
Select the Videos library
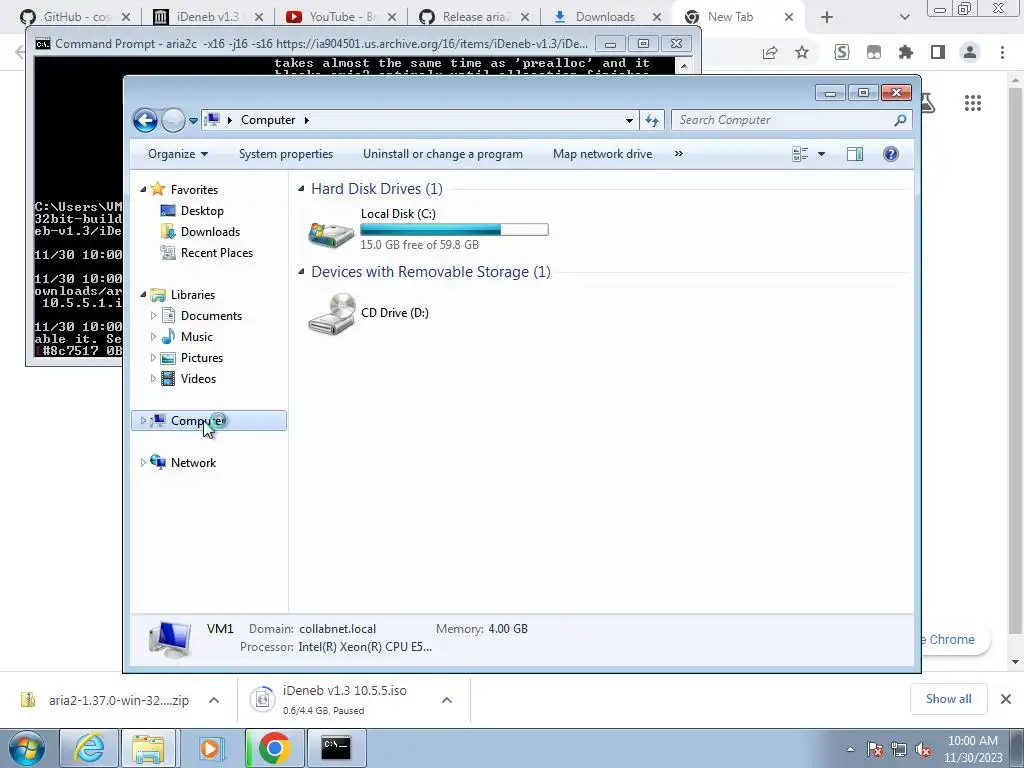click(198, 379)
